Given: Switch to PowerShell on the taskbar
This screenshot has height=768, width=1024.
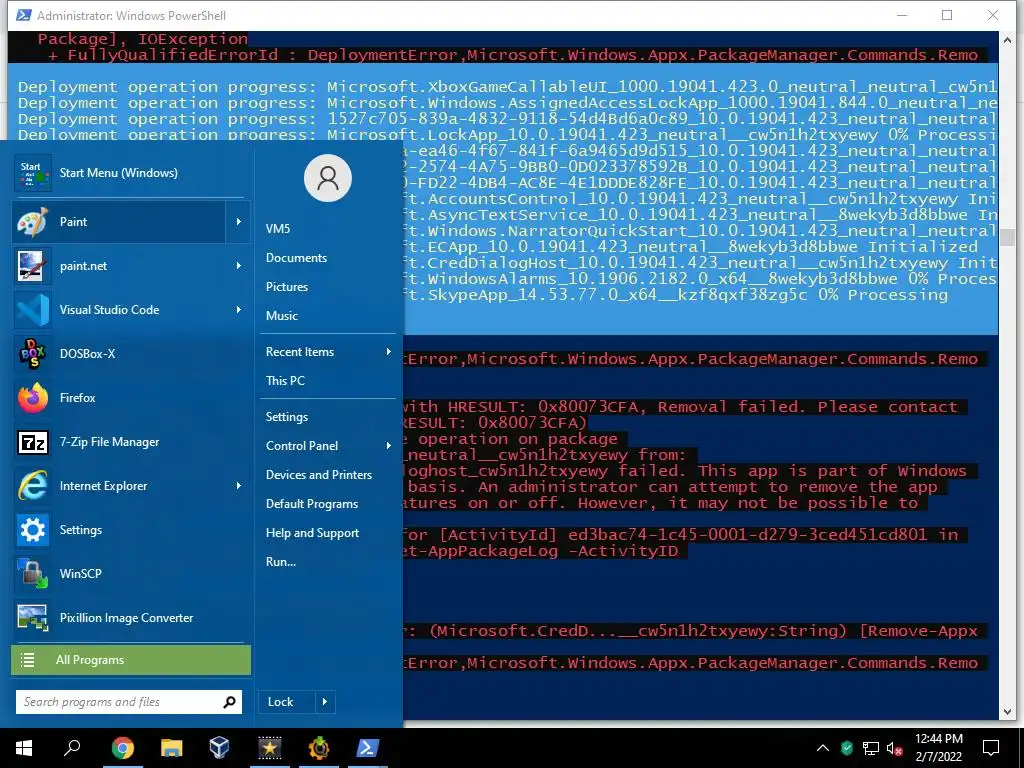Looking at the screenshot, I should (368, 748).
